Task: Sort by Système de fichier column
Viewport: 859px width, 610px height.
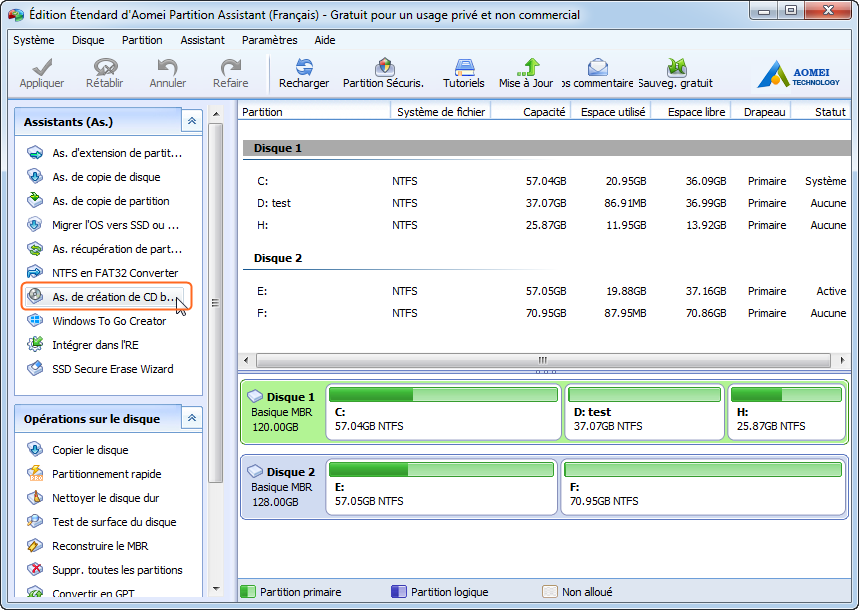Action: [x=440, y=112]
